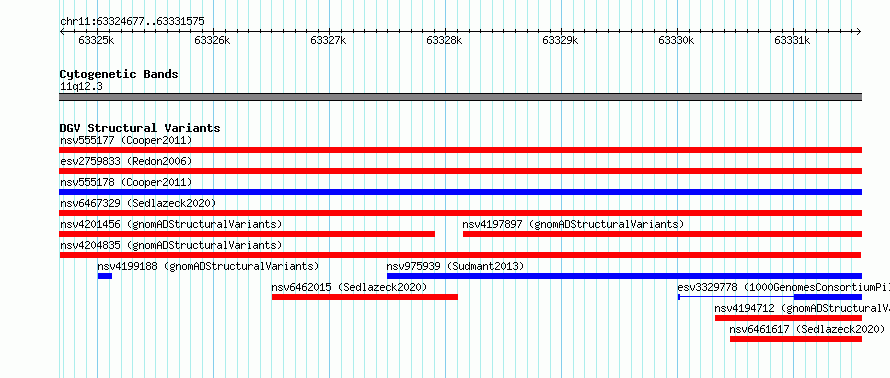Select the red nsv6461617 variant bar
This screenshot has width=890, height=378.
[x=796, y=339]
